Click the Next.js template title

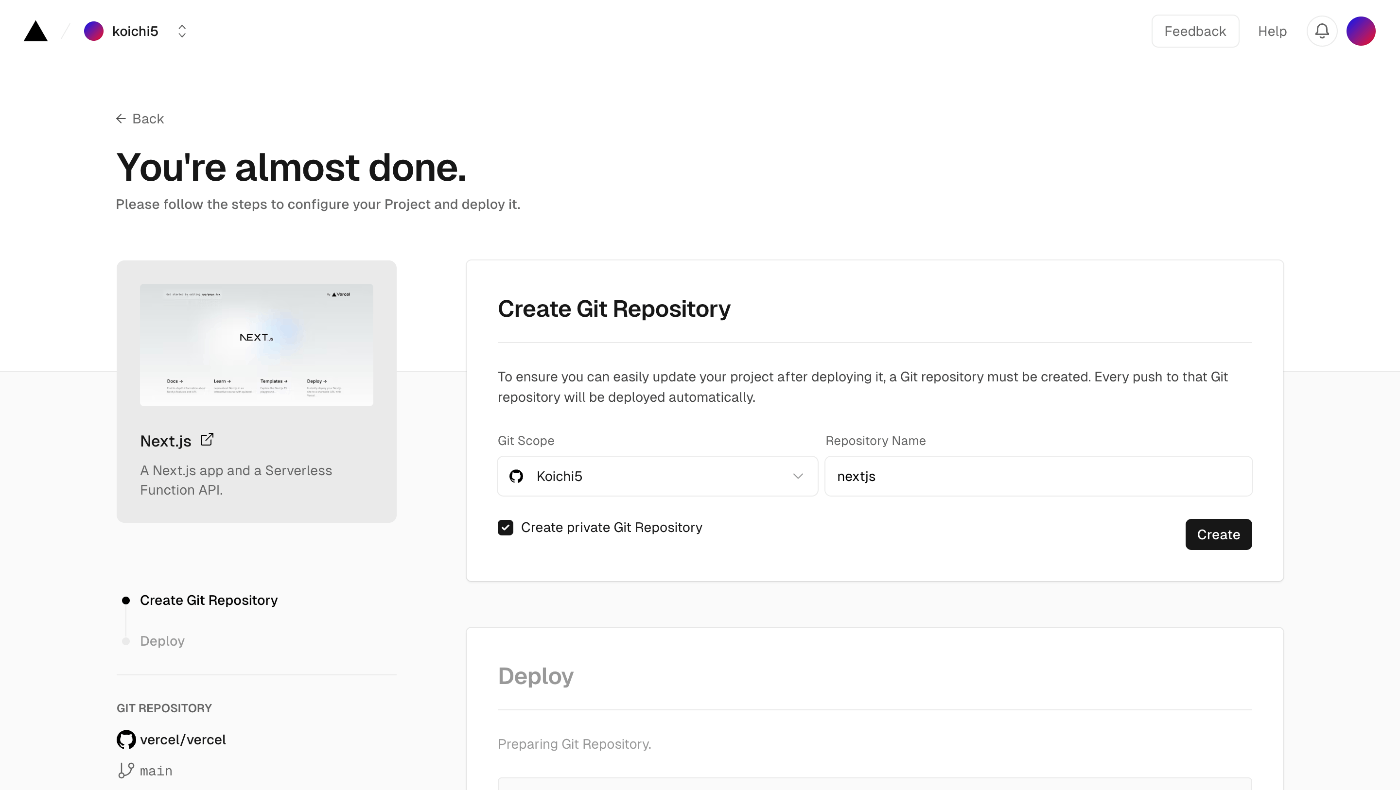click(x=166, y=441)
